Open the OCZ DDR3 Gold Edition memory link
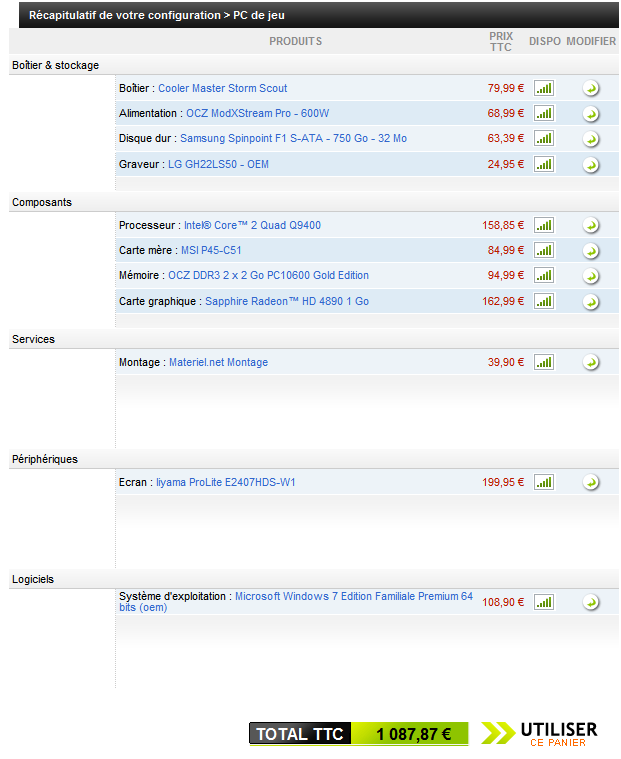This screenshot has height=759, width=621. pos(268,275)
